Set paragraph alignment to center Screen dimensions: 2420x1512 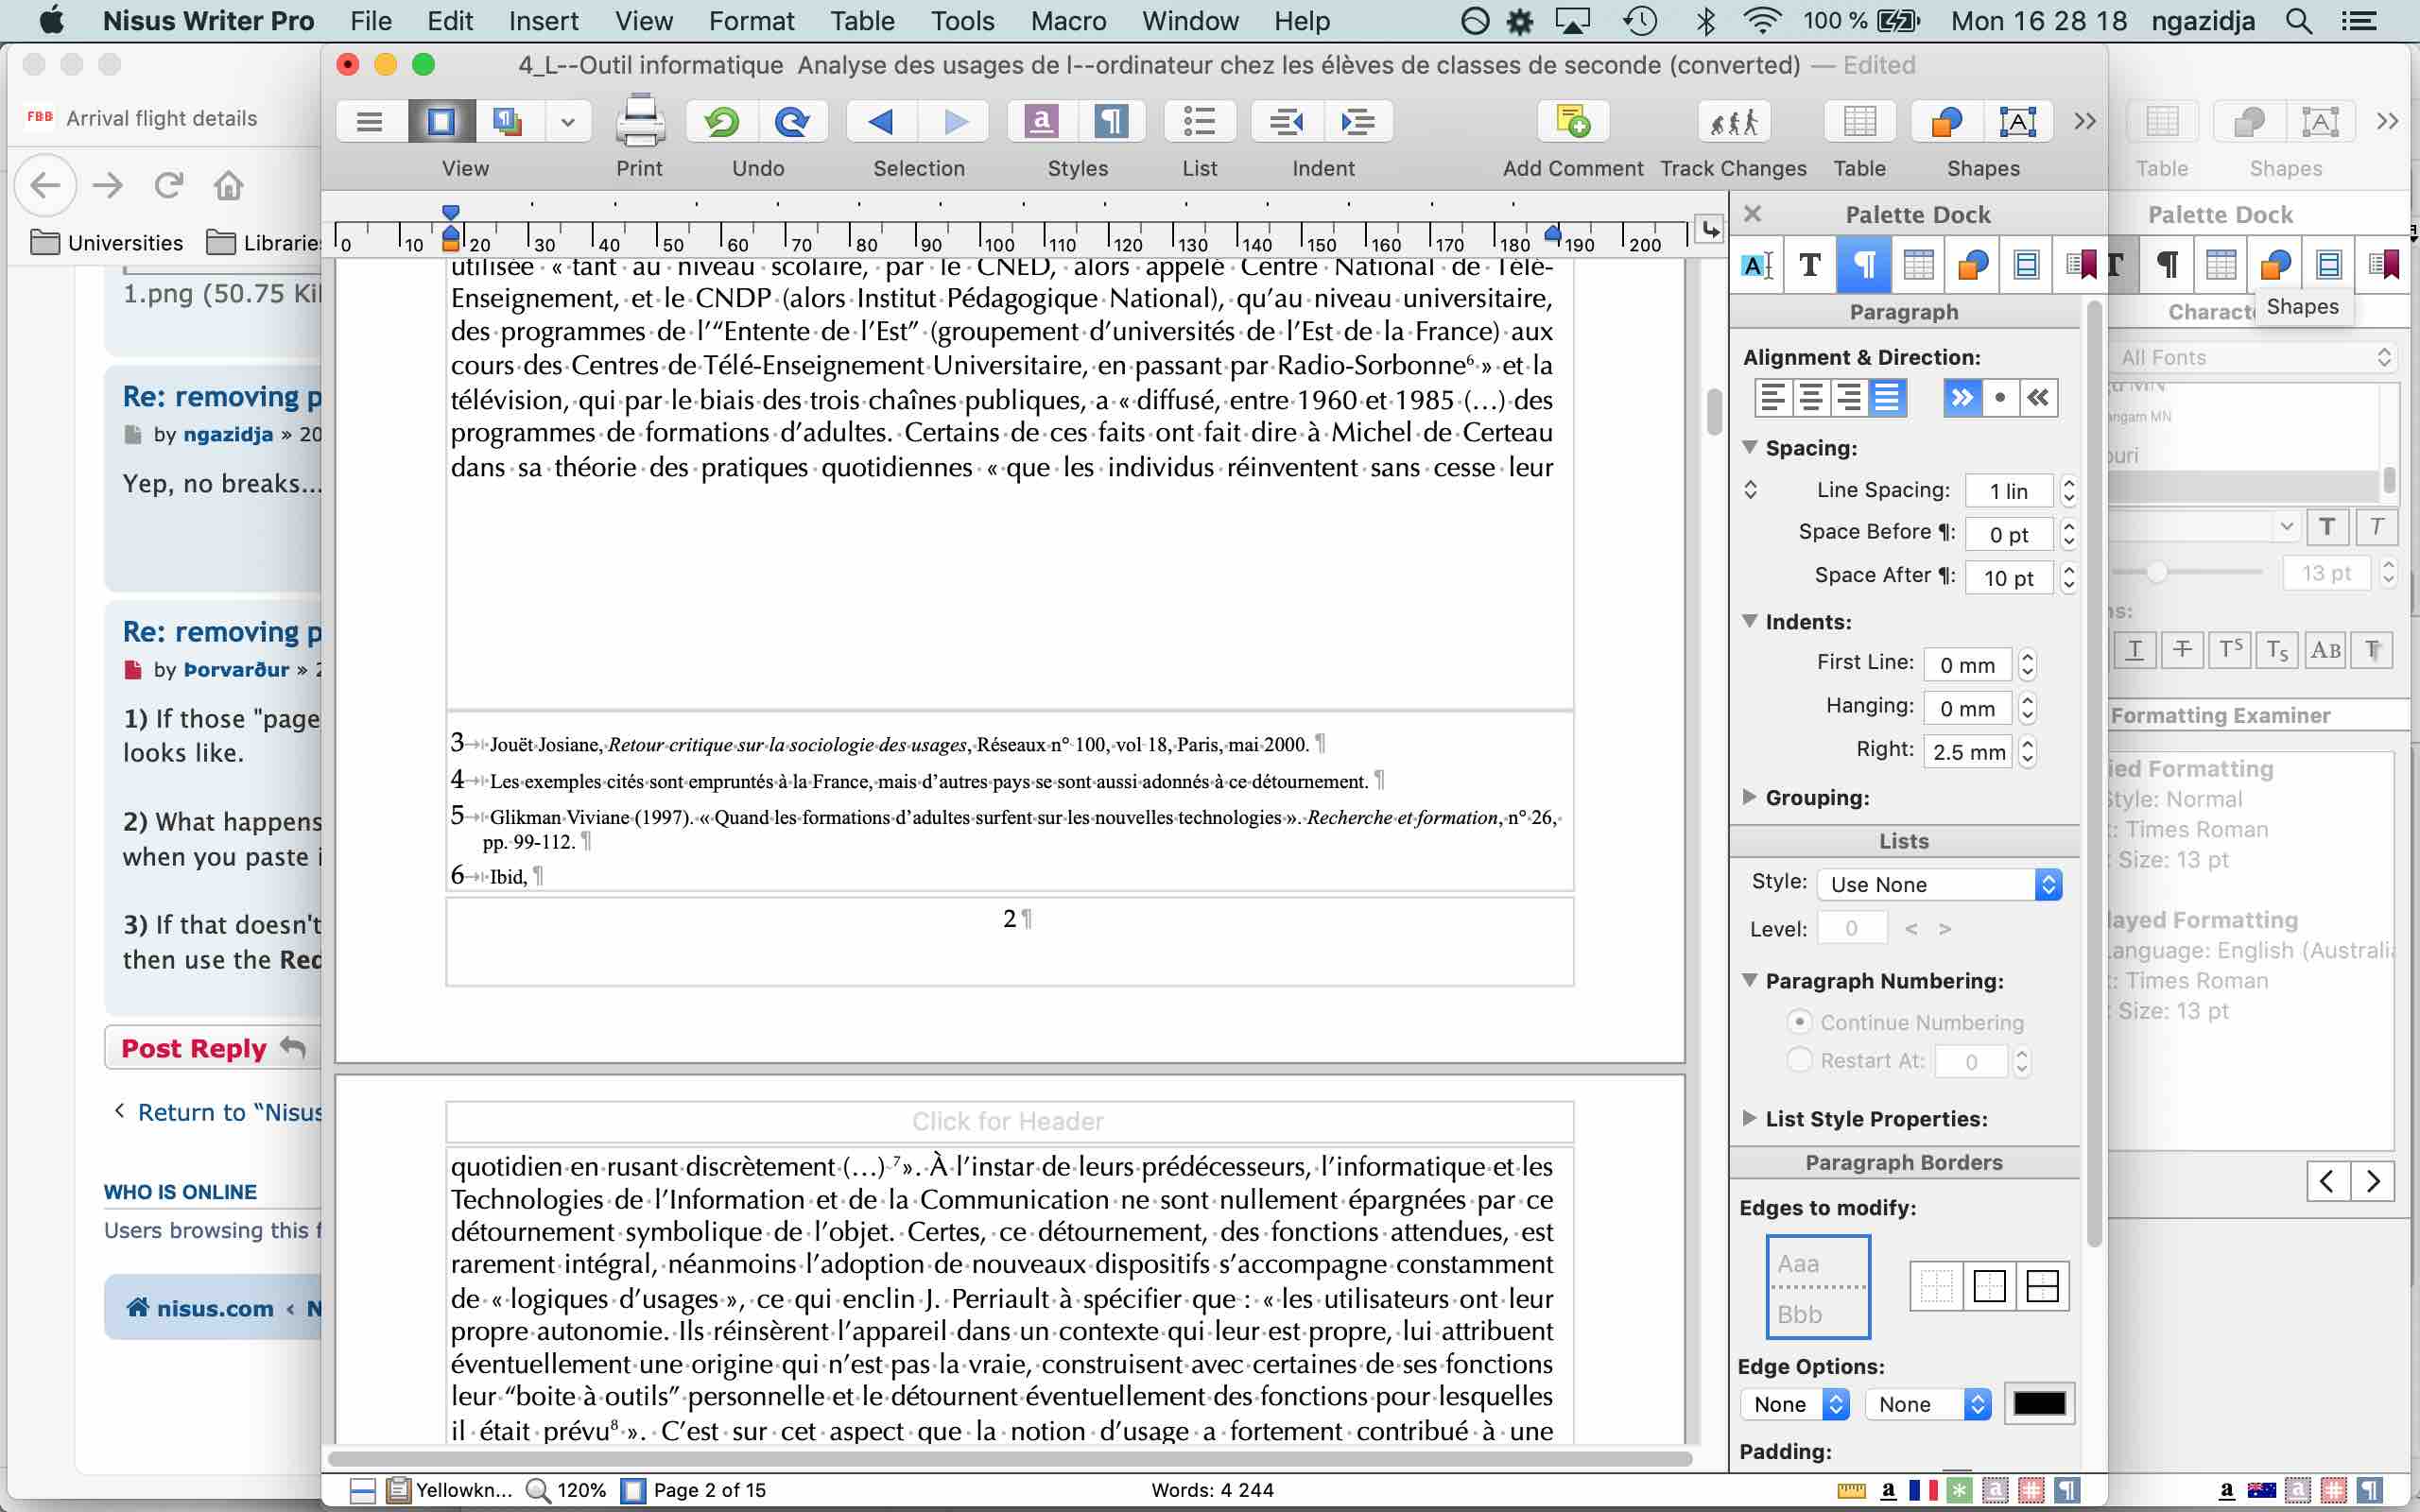click(1811, 398)
